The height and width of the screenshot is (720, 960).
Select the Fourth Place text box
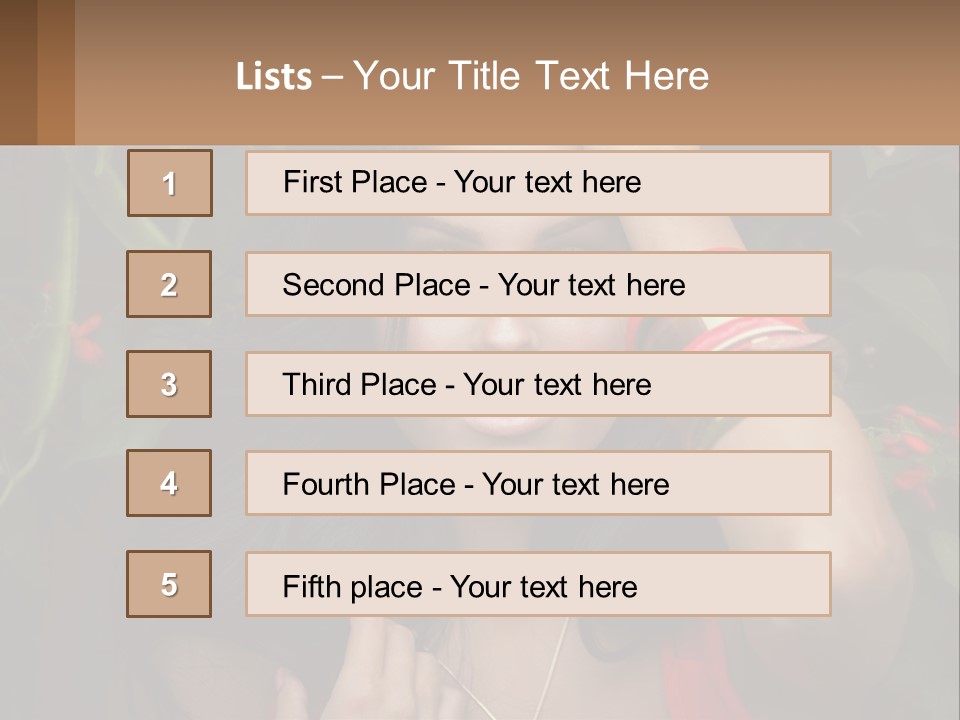point(538,484)
